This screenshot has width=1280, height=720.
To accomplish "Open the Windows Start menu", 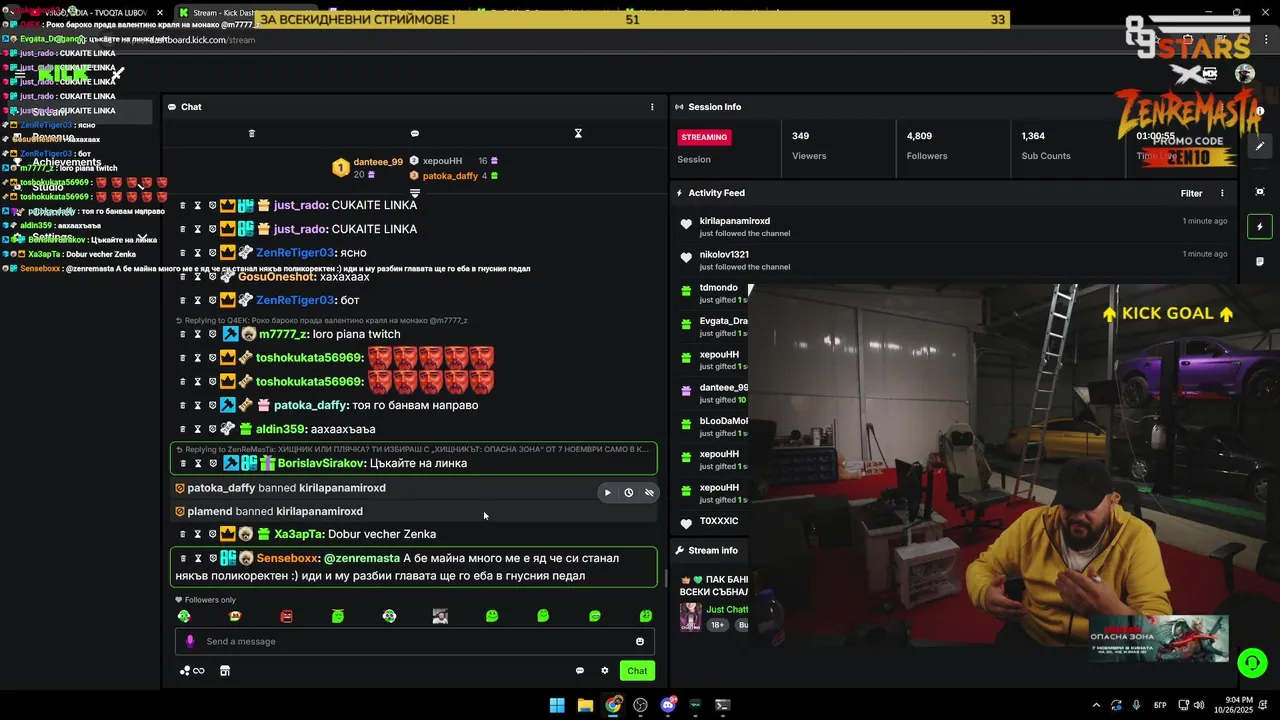I will click(x=557, y=705).
